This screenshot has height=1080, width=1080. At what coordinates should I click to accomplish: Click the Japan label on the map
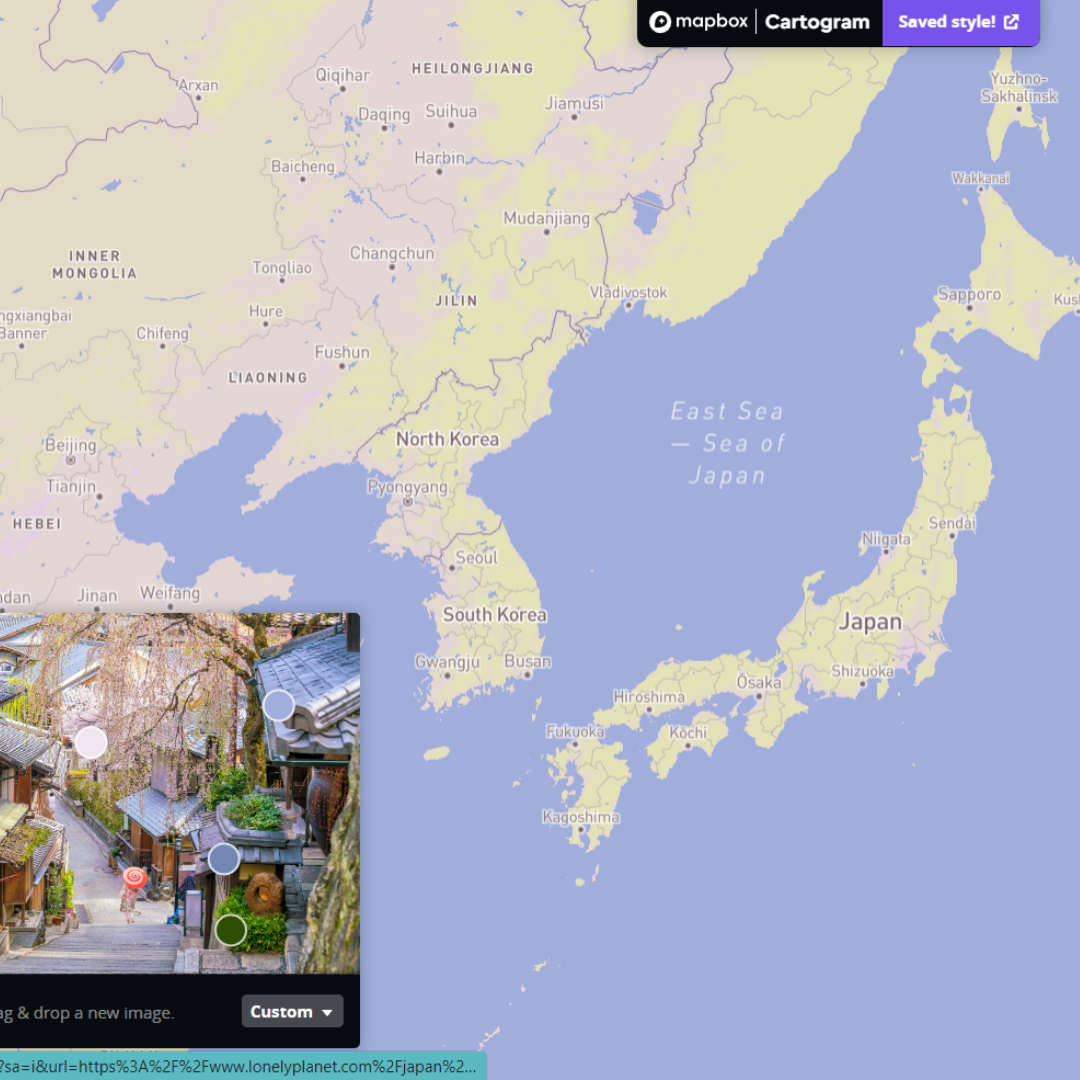click(872, 621)
